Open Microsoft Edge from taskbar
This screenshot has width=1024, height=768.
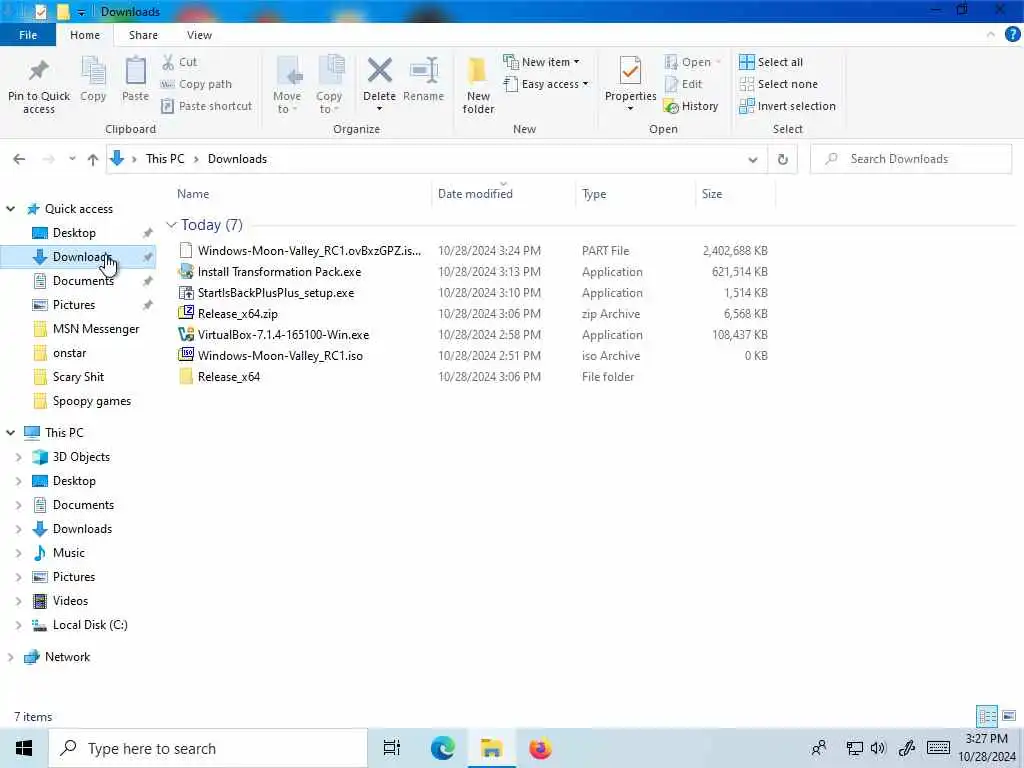click(443, 748)
